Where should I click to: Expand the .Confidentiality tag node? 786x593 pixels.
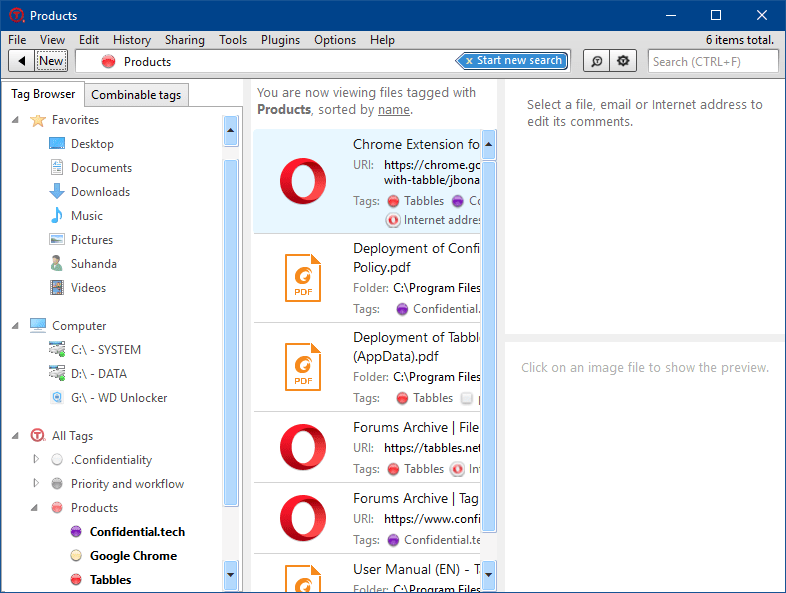tap(36, 459)
